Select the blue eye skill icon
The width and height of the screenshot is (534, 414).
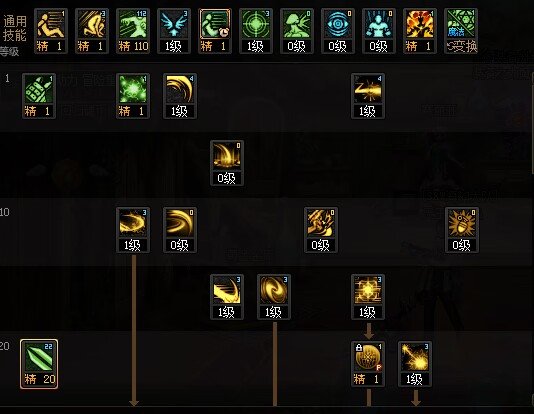[x=338, y=31]
